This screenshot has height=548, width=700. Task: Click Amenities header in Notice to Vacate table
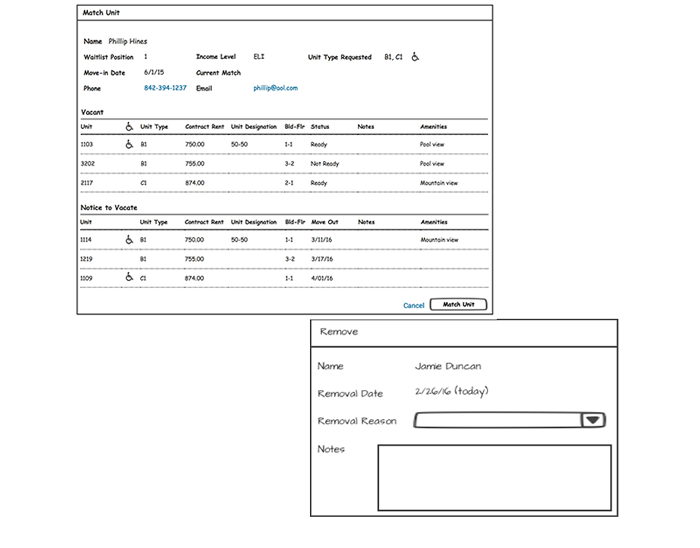(x=434, y=222)
